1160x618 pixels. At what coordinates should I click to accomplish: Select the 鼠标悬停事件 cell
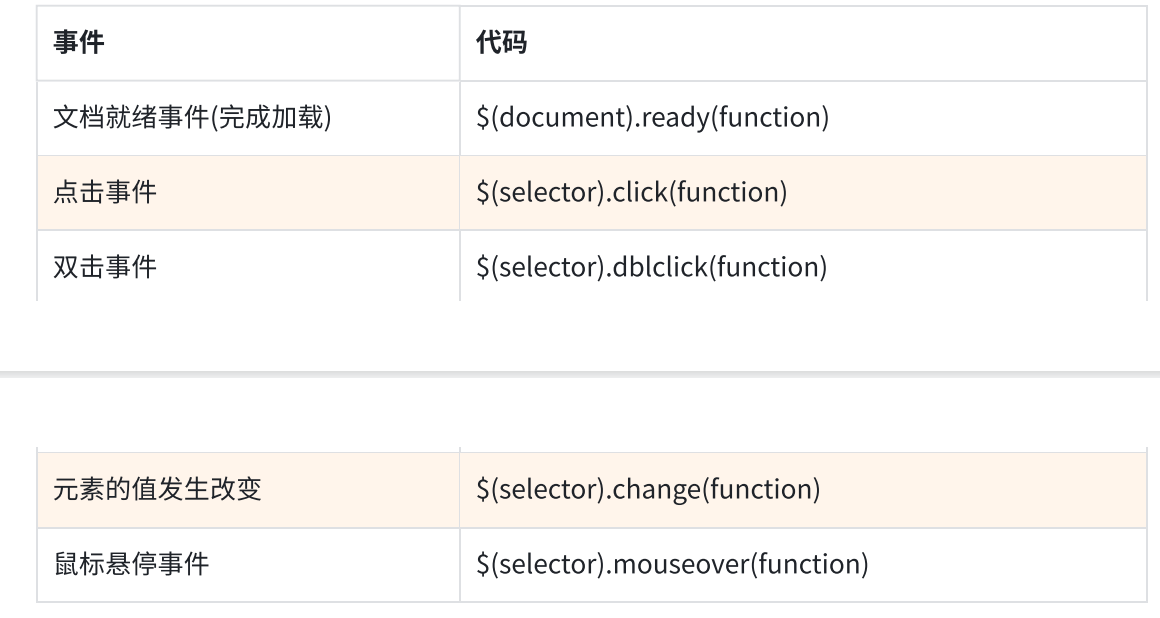click(x=130, y=564)
